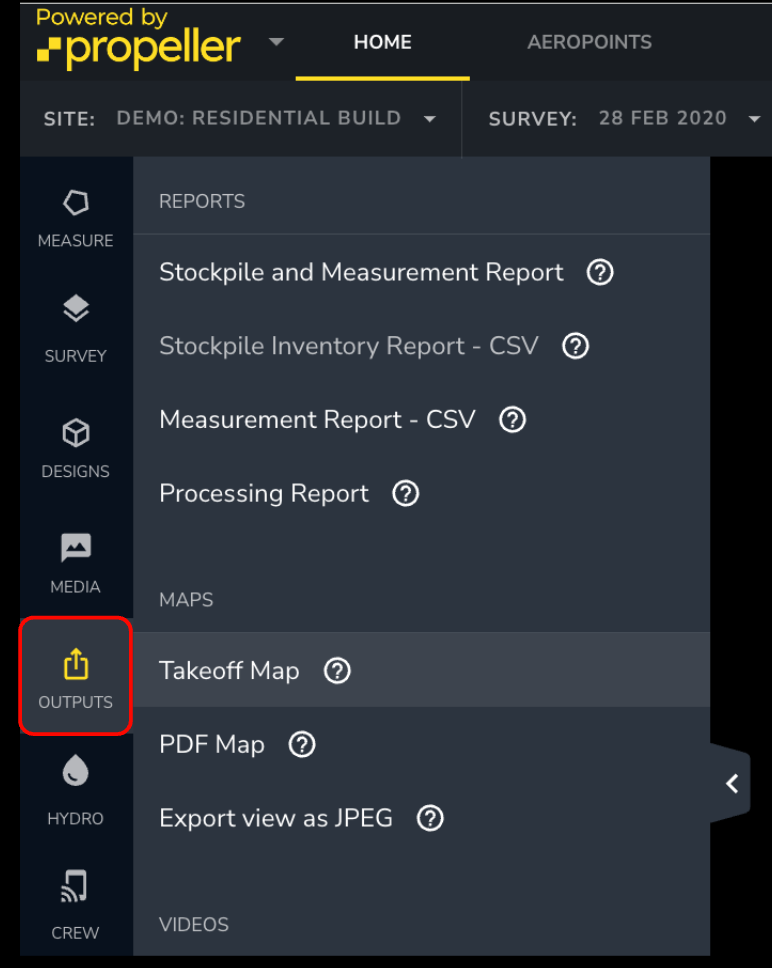772x968 pixels.
Task: Open help for Takeoff Map
Action: [337, 671]
